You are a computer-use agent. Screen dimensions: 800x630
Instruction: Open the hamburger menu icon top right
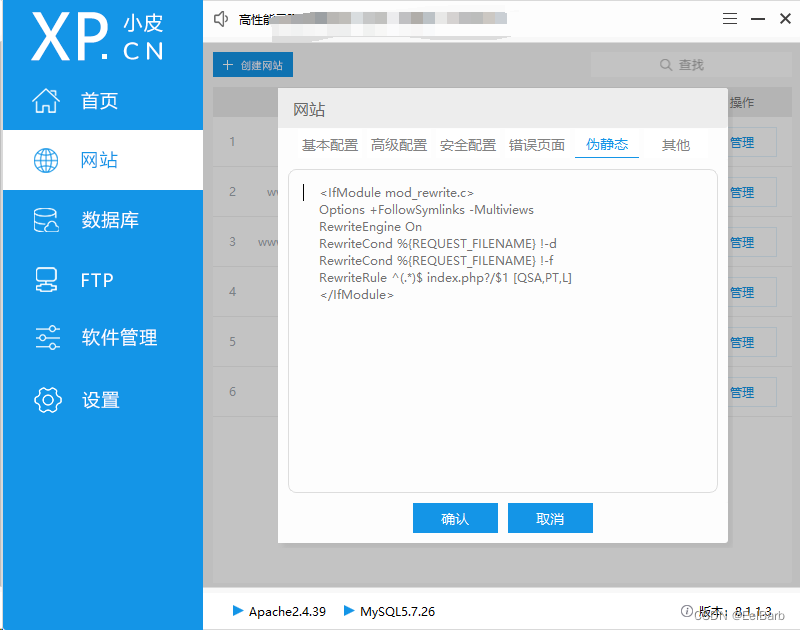(730, 18)
